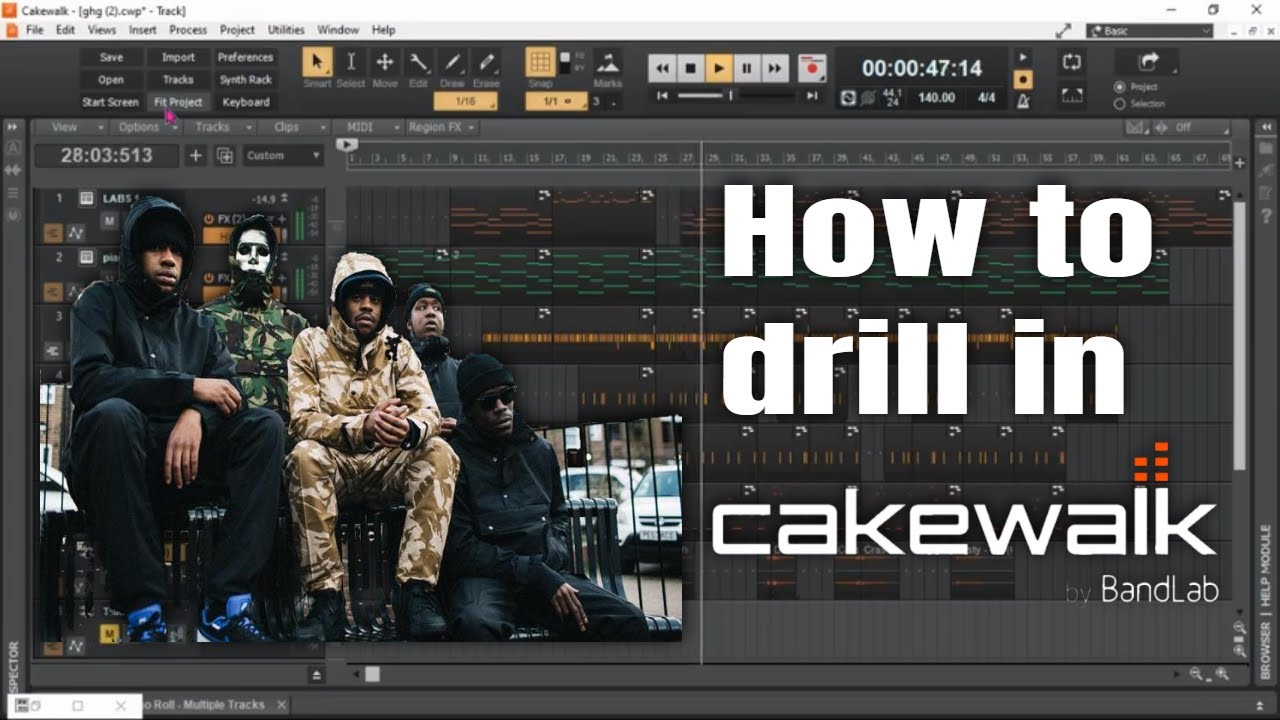This screenshot has height=720, width=1280.
Task: Open the Basic workspace dropdown
Action: tap(1150, 31)
